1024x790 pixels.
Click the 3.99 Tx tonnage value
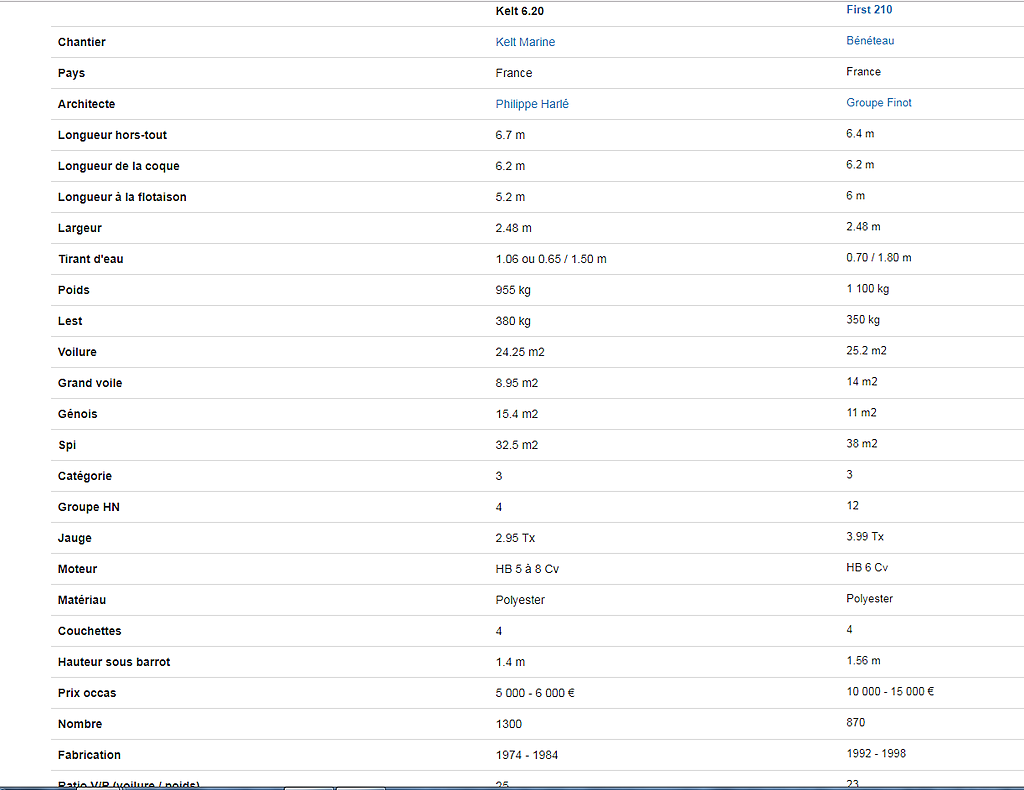[x=865, y=537]
